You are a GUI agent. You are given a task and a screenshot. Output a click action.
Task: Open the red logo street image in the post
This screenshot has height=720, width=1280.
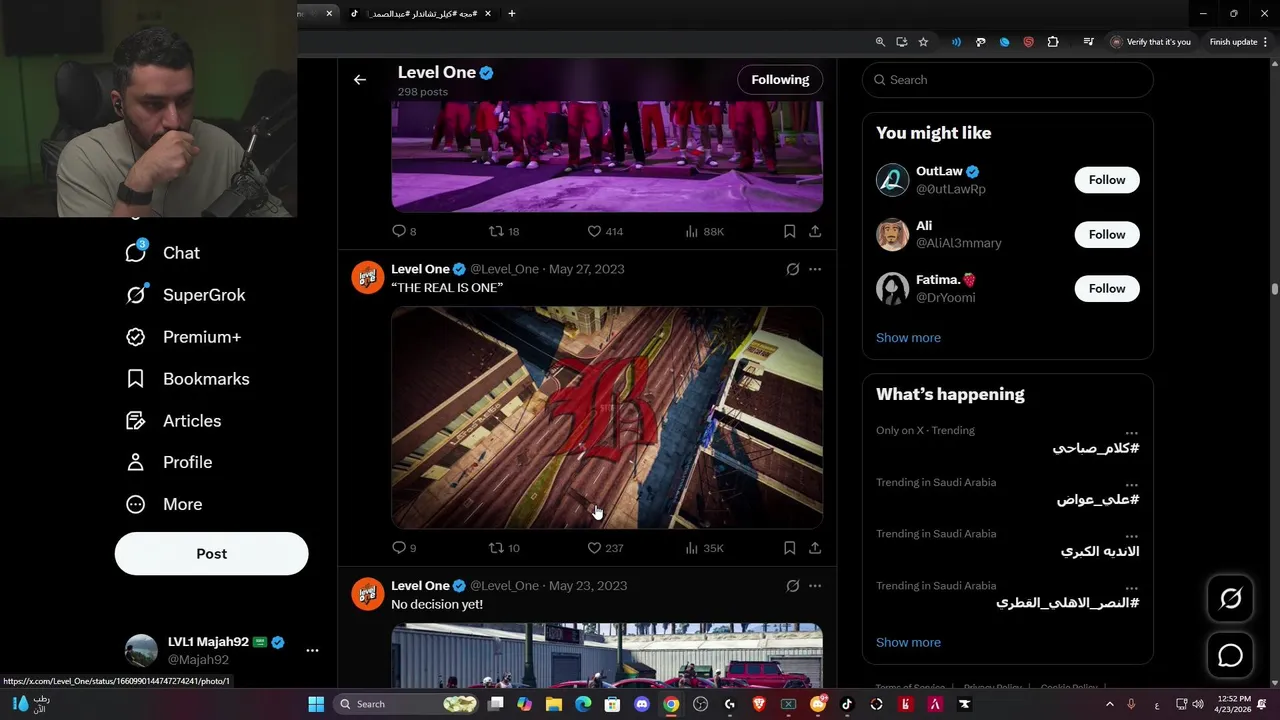pyautogui.click(x=607, y=417)
